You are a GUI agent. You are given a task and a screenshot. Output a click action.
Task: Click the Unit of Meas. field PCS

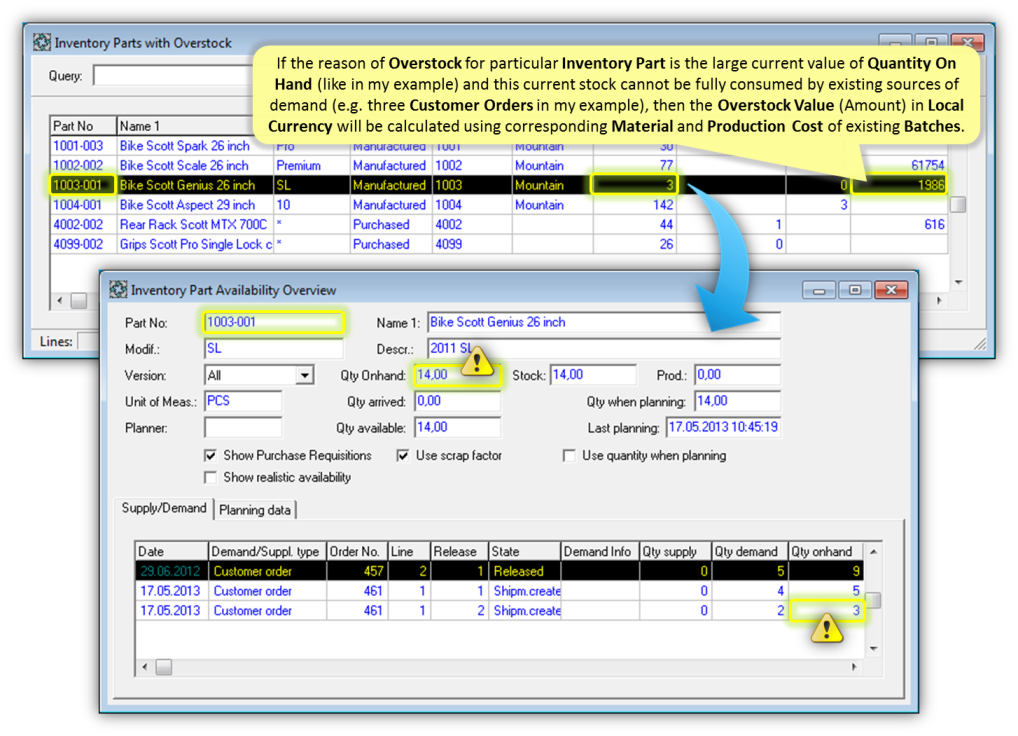243,401
